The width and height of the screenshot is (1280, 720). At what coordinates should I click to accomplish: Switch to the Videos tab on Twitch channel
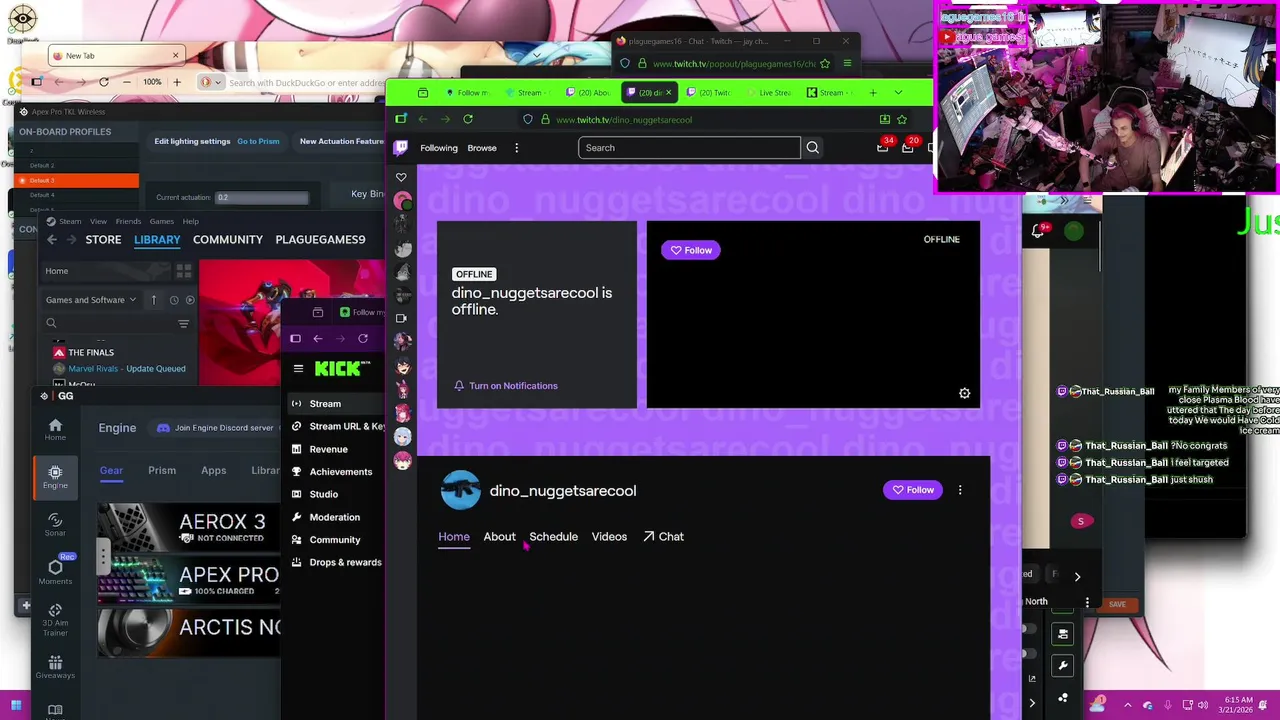click(x=609, y=537)
